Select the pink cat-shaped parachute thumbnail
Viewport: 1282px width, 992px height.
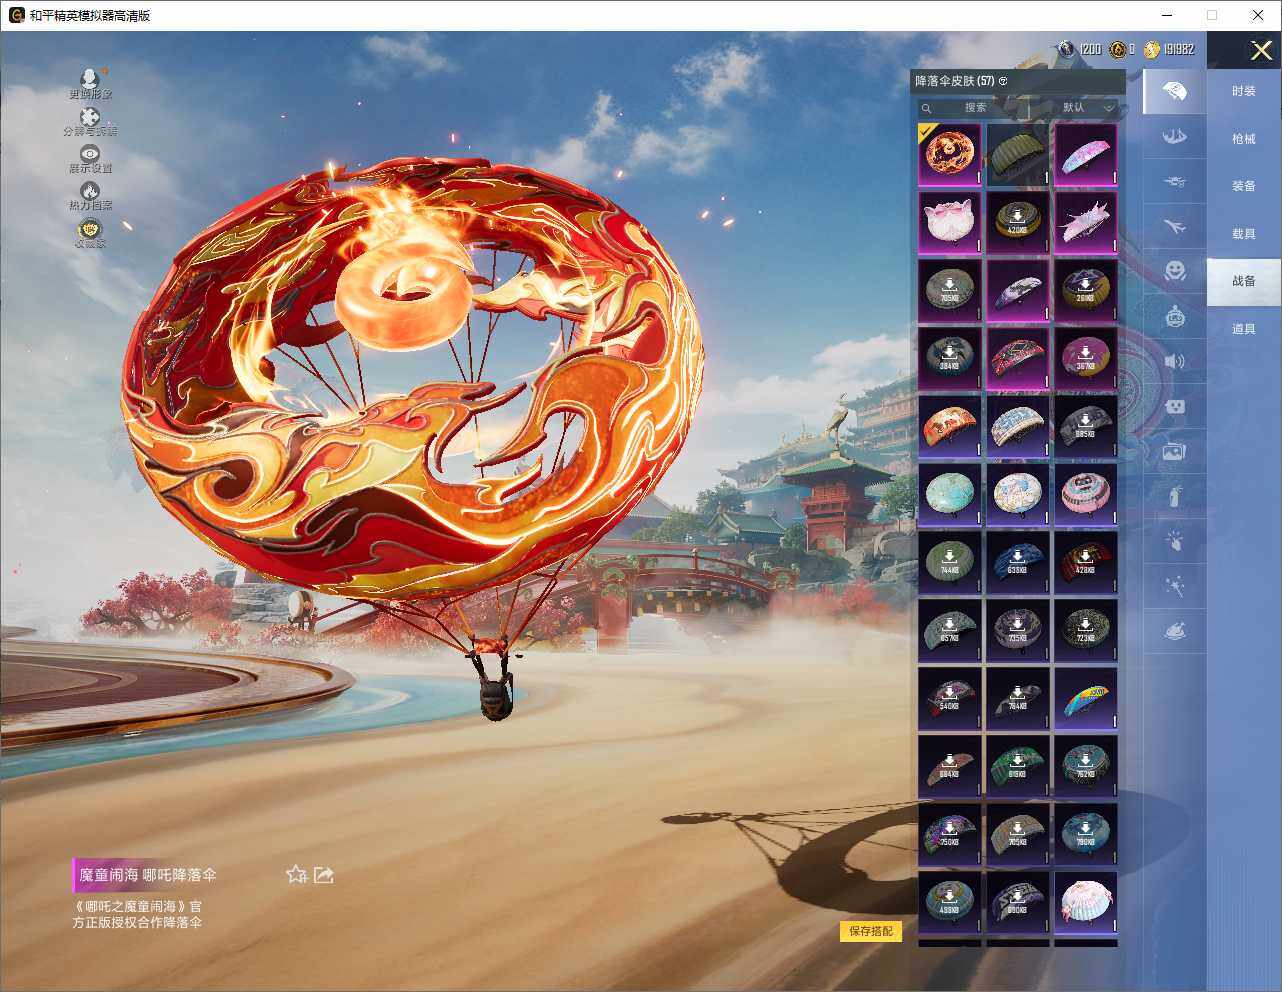pos(949,222)
